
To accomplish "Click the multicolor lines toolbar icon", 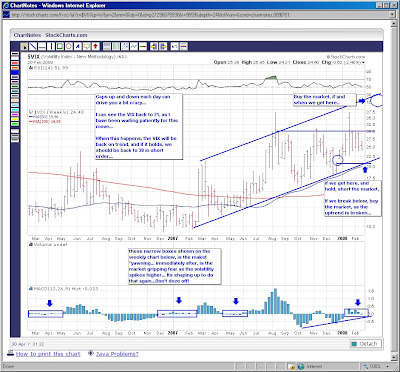I will 184,46.
